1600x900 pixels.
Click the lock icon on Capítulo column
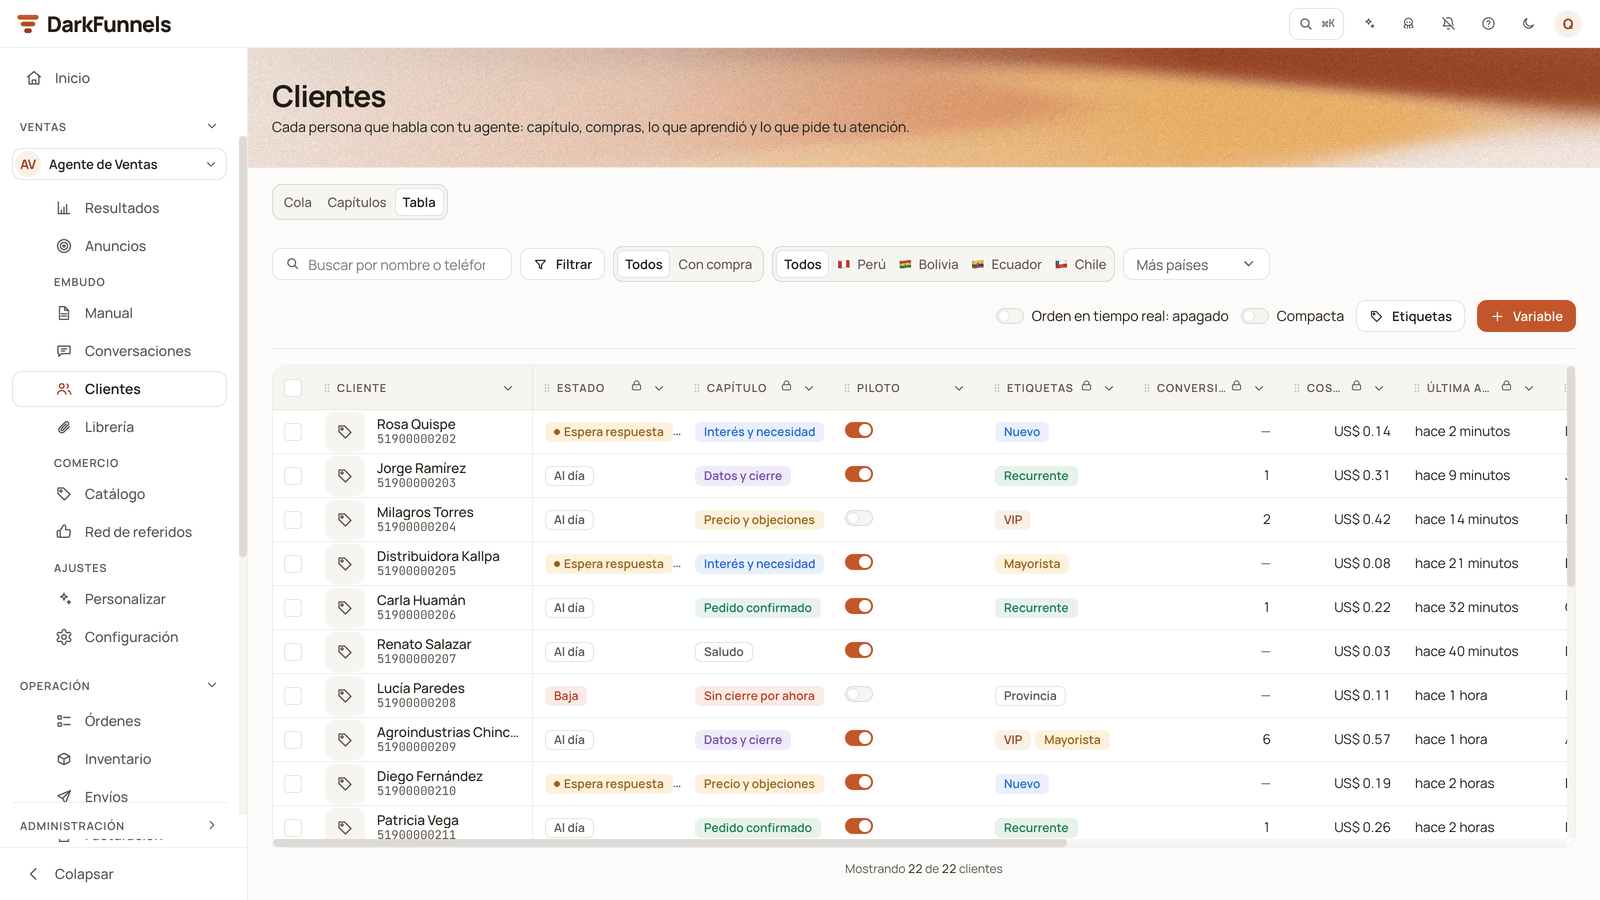tap(786, 386)
